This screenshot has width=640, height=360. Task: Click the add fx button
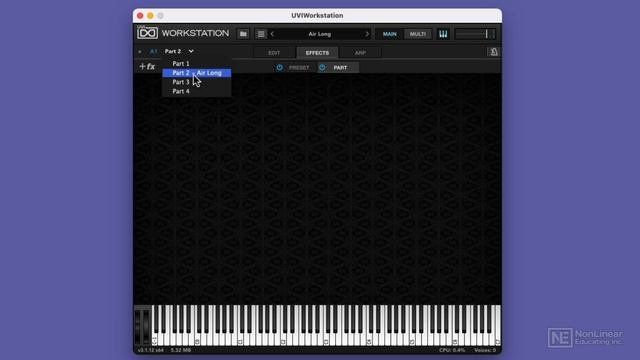(147, 66)
